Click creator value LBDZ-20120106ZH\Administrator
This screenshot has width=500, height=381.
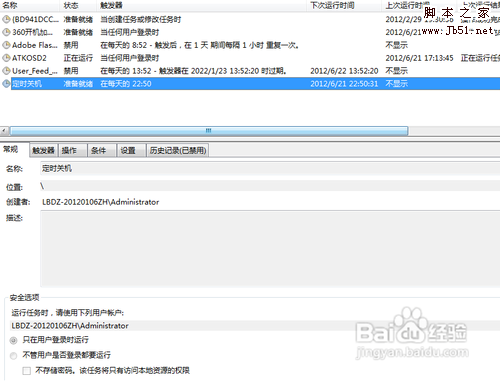pos(101,202)
